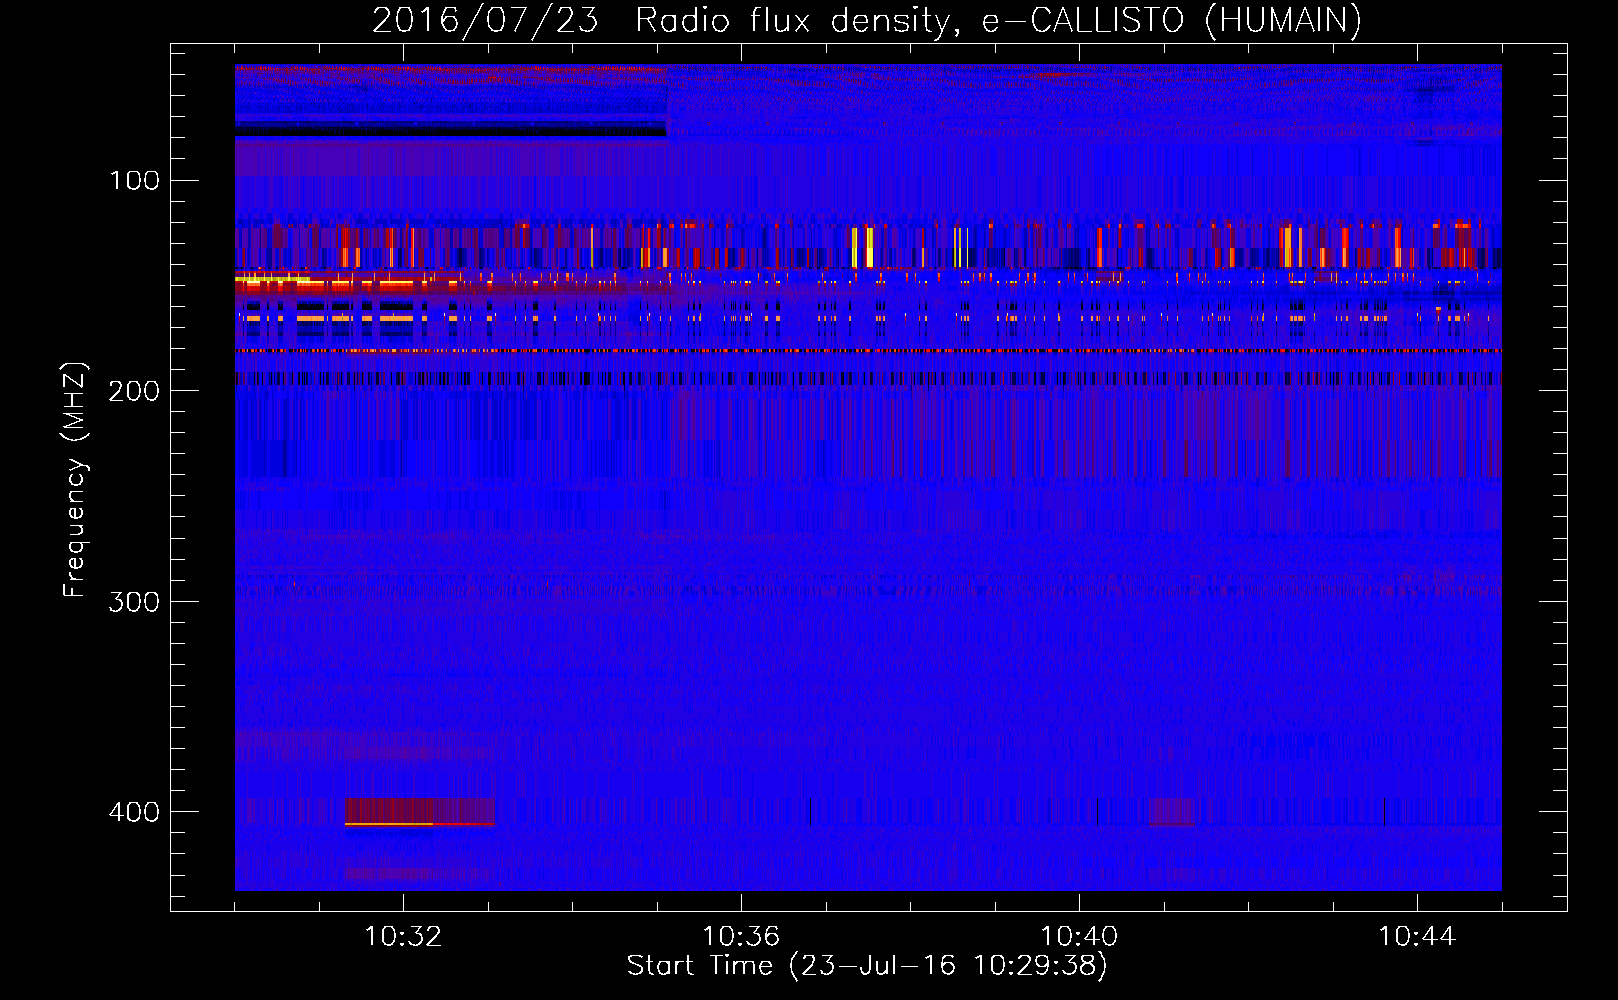Click the 200 frequency tick label
This screenshot has width=1618, height=1000.
(134, 391)
